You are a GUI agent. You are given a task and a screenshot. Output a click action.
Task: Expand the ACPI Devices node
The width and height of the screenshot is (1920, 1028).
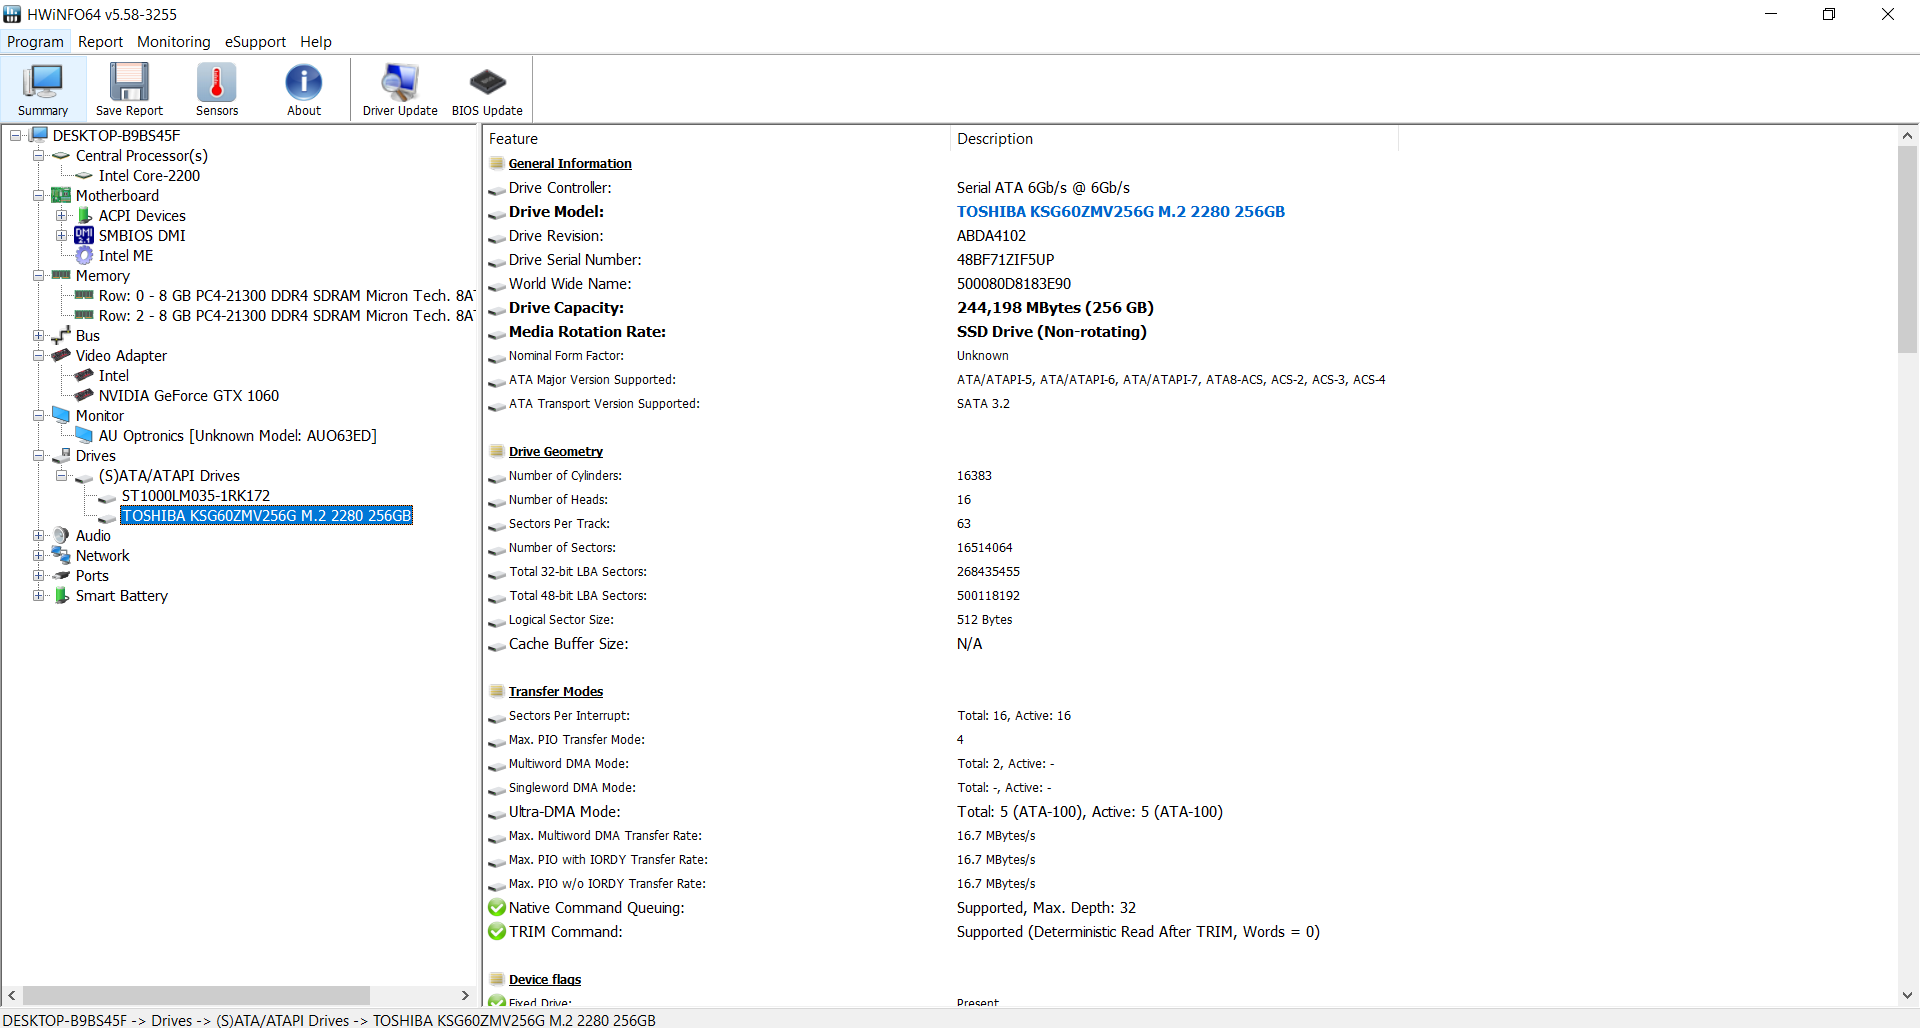point(61,215)
